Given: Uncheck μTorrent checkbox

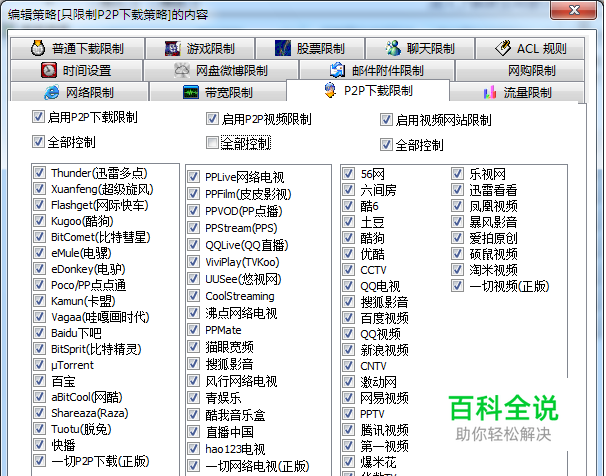Looking at the screenshot, I should point(39,365).
